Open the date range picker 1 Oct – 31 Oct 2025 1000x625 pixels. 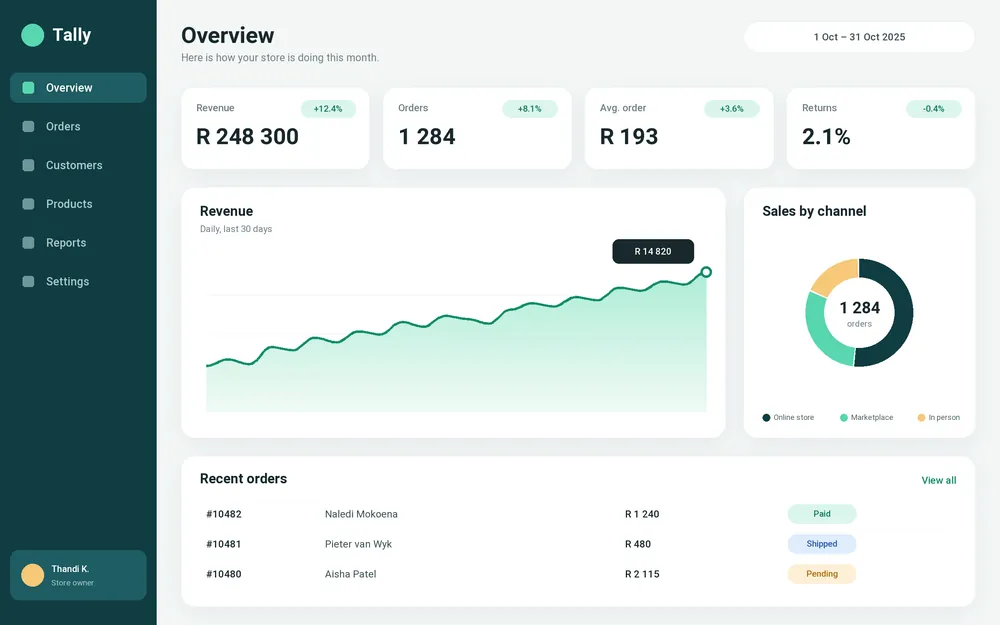coord(859,37)
